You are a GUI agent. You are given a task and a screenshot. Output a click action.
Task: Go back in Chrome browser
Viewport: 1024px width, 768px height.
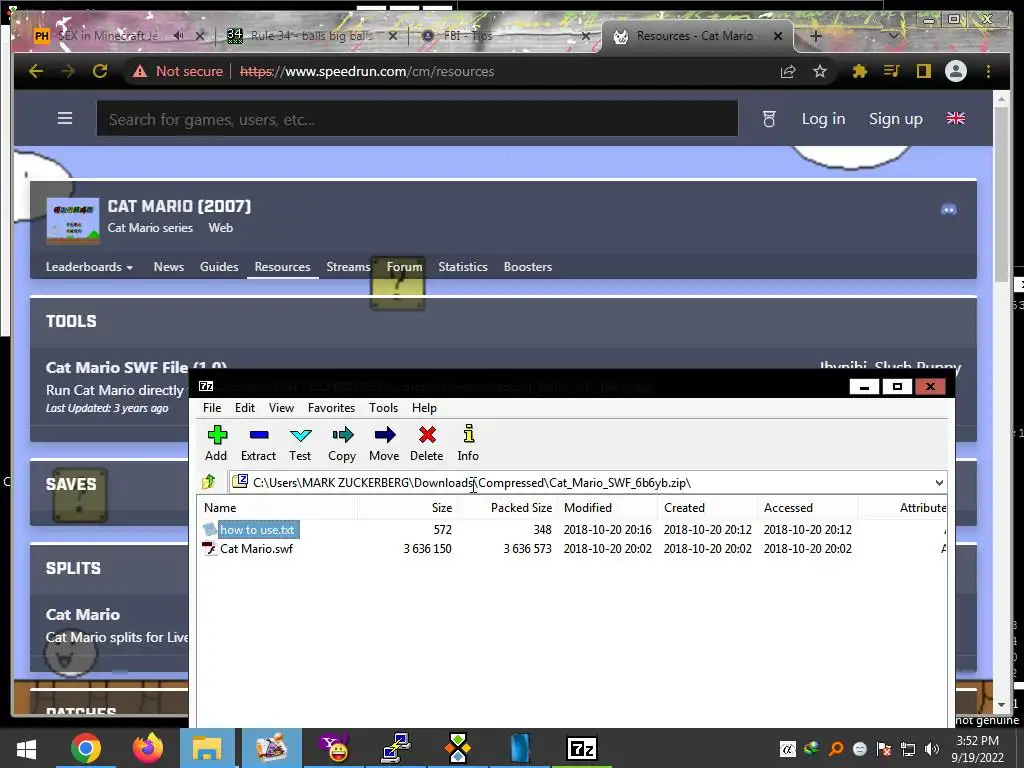point(36,71)
